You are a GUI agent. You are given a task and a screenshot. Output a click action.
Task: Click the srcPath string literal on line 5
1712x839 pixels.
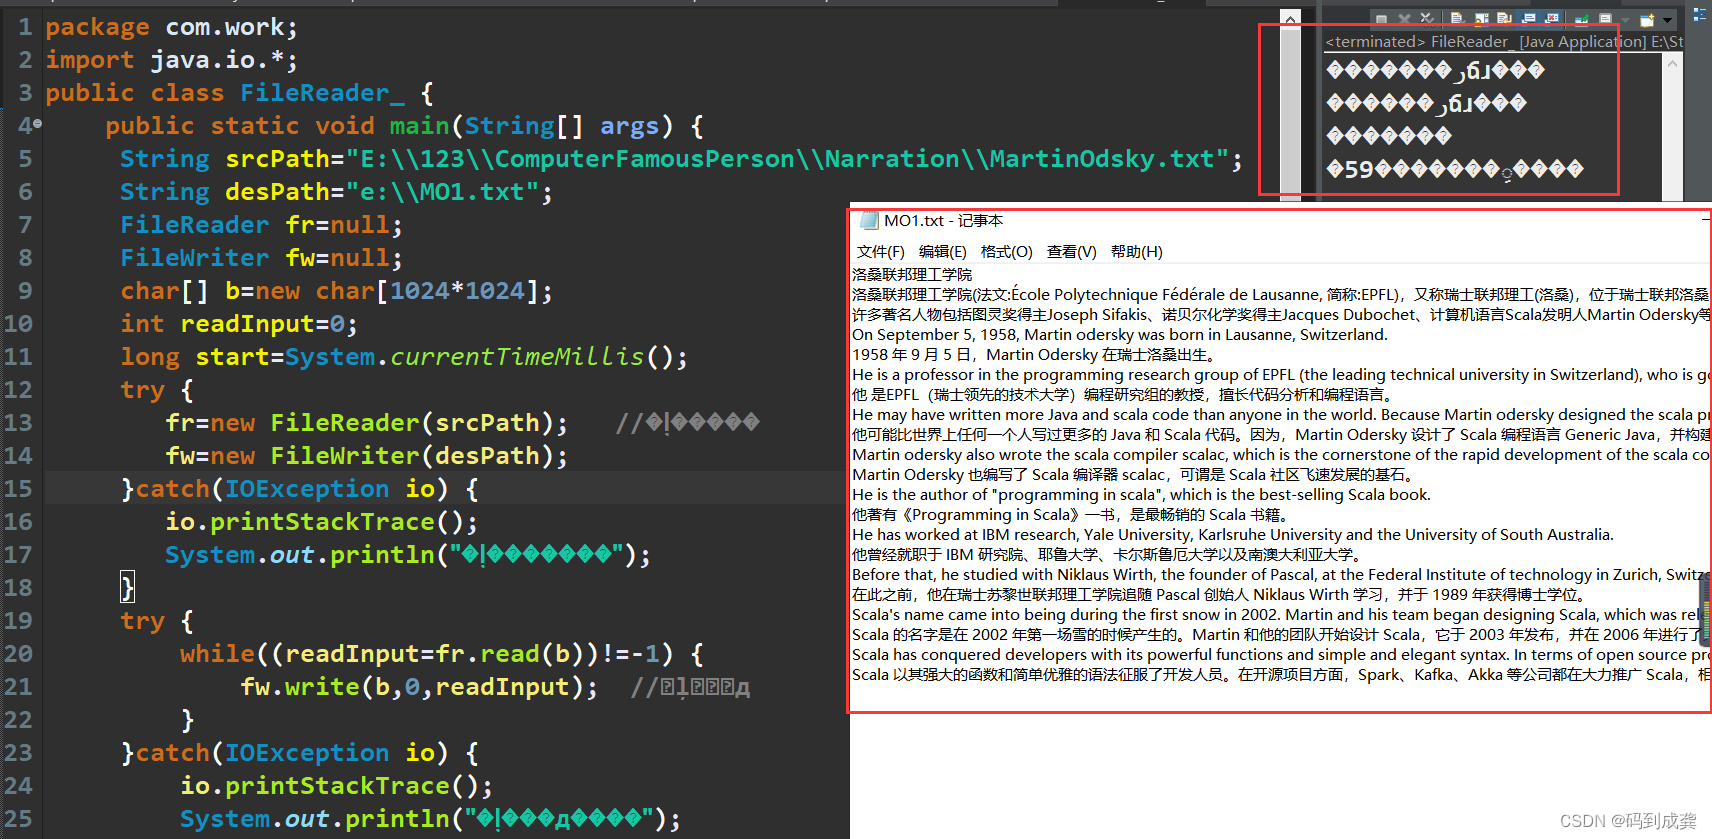(787, 159)
